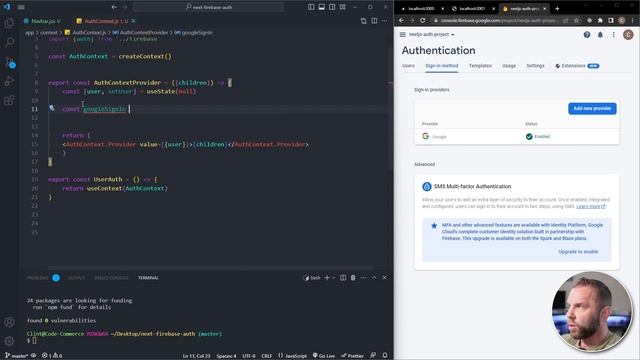Viewport: 640px width, 360px height.
Task: Open the Extensions view in VS Code
Action: 9,100
